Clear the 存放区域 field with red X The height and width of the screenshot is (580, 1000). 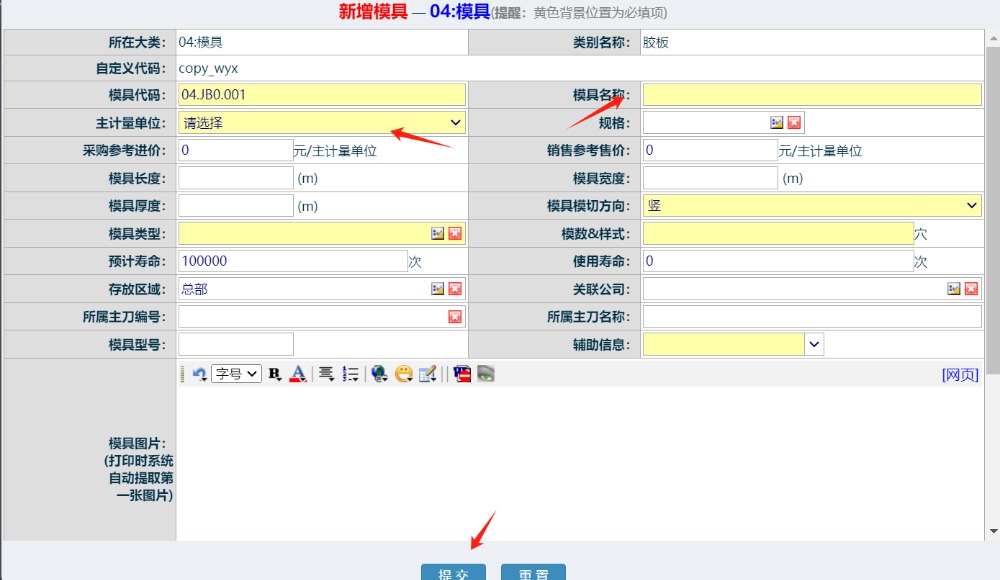(x=455, y=289)
